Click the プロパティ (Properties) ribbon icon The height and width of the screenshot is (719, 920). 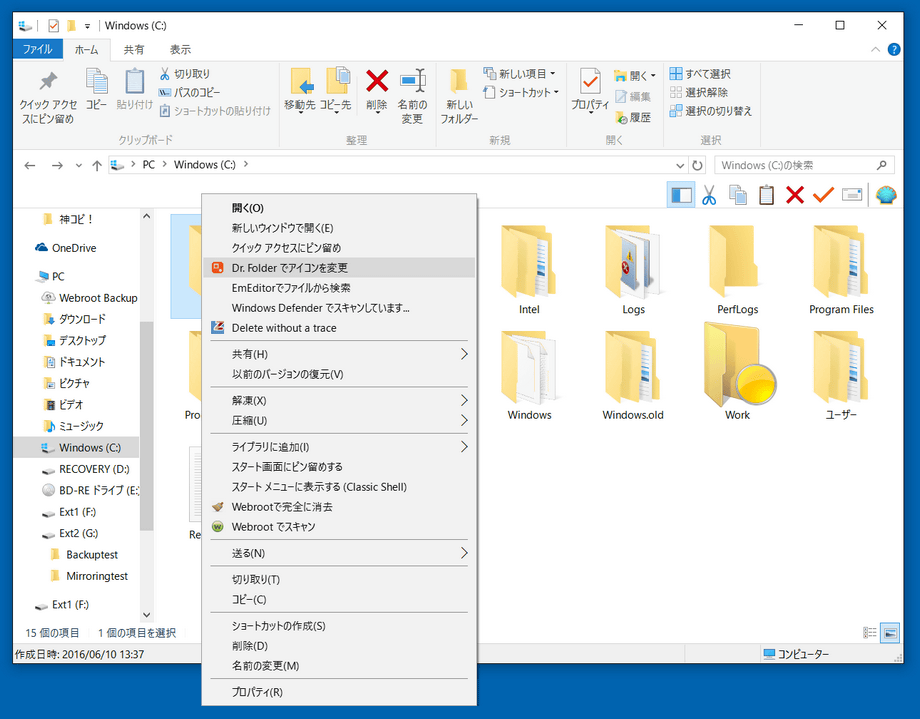pos(590,82)
